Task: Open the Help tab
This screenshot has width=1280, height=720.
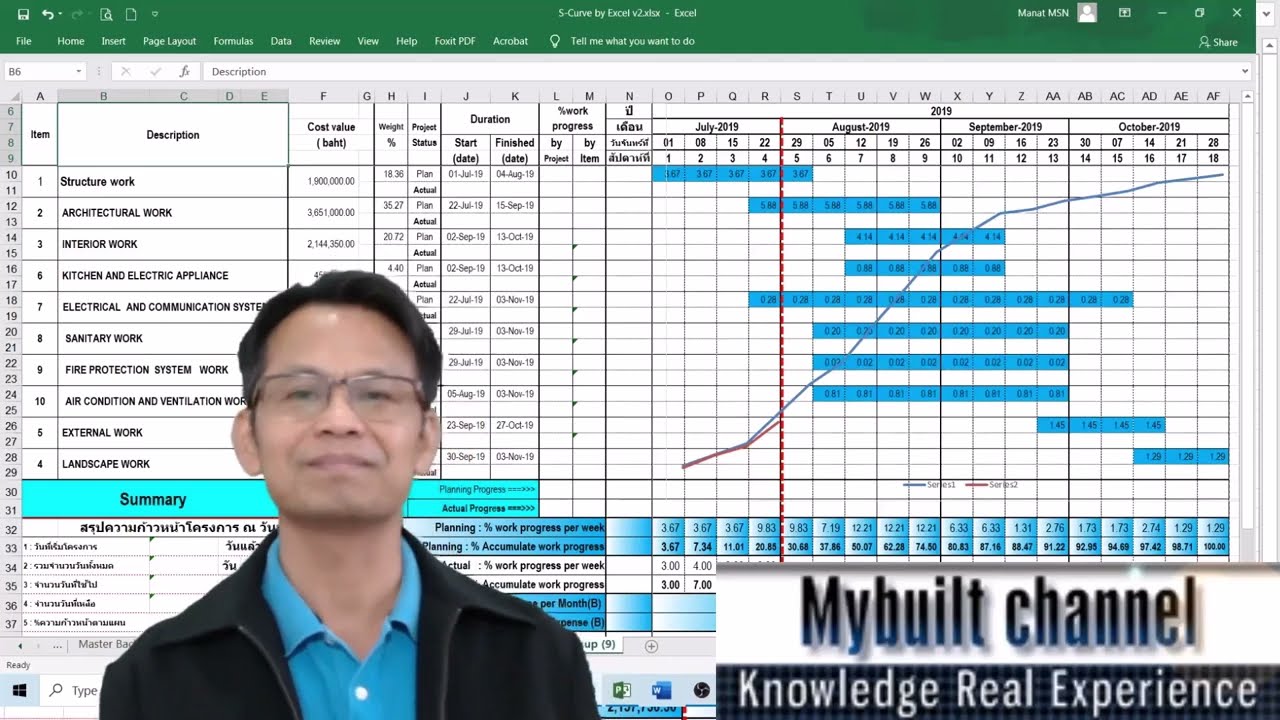Action: coord(406,41)
